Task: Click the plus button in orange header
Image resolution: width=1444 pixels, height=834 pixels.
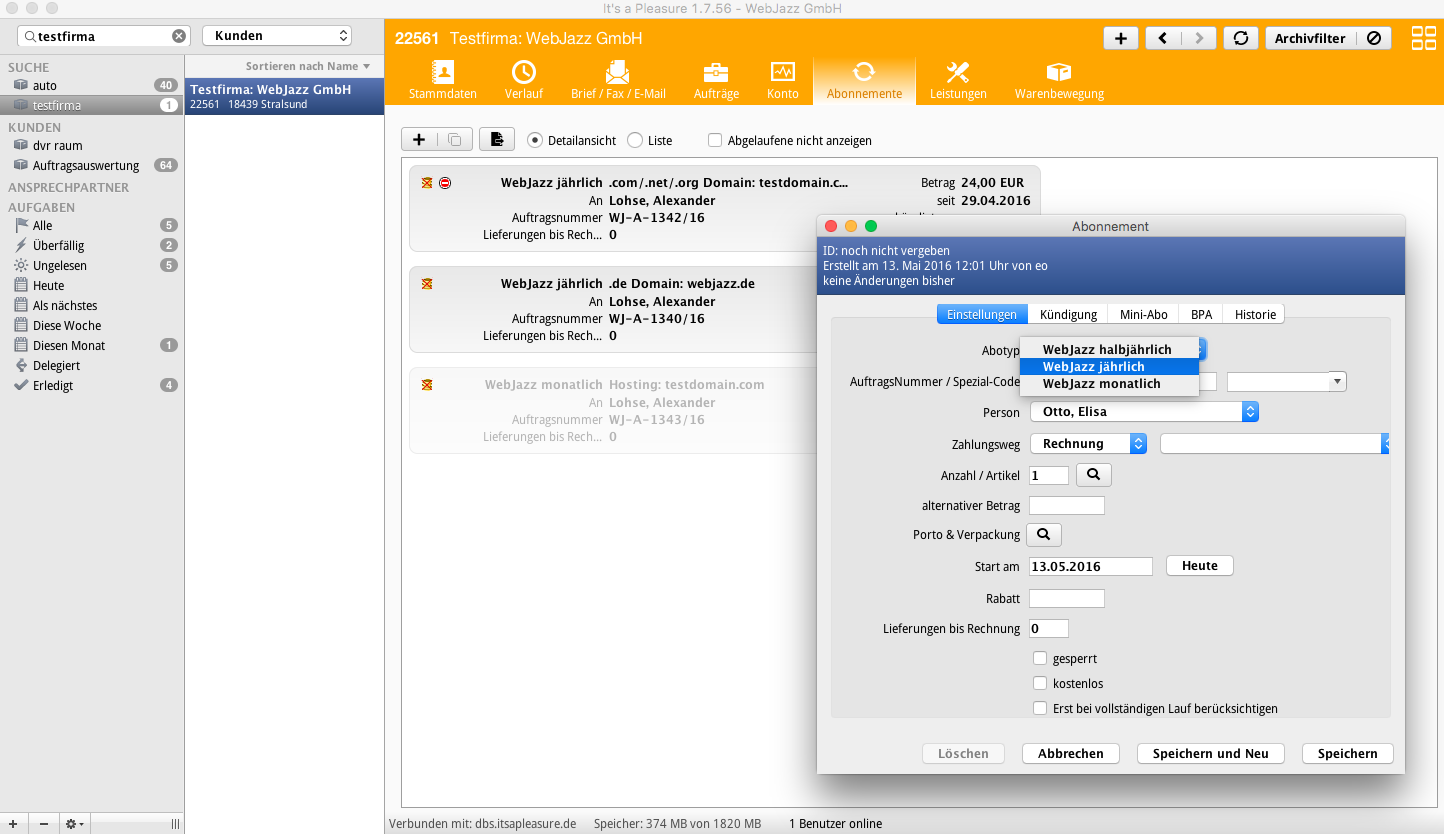Action: click(x=1120, y=38)
